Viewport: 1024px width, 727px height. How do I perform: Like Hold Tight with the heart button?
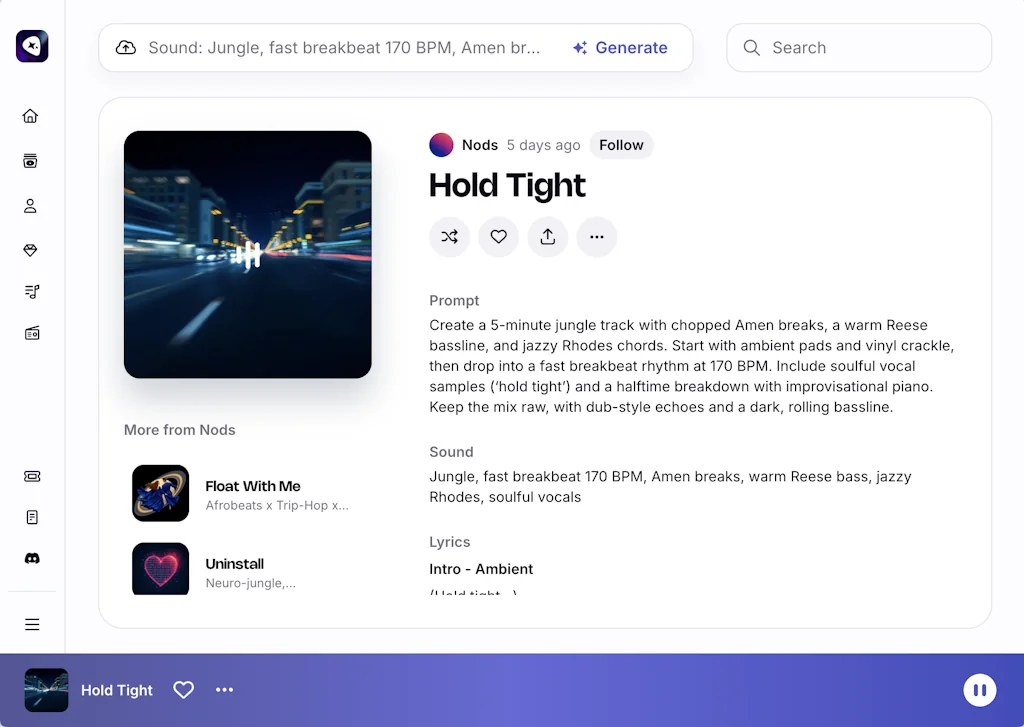coord(498,237)
